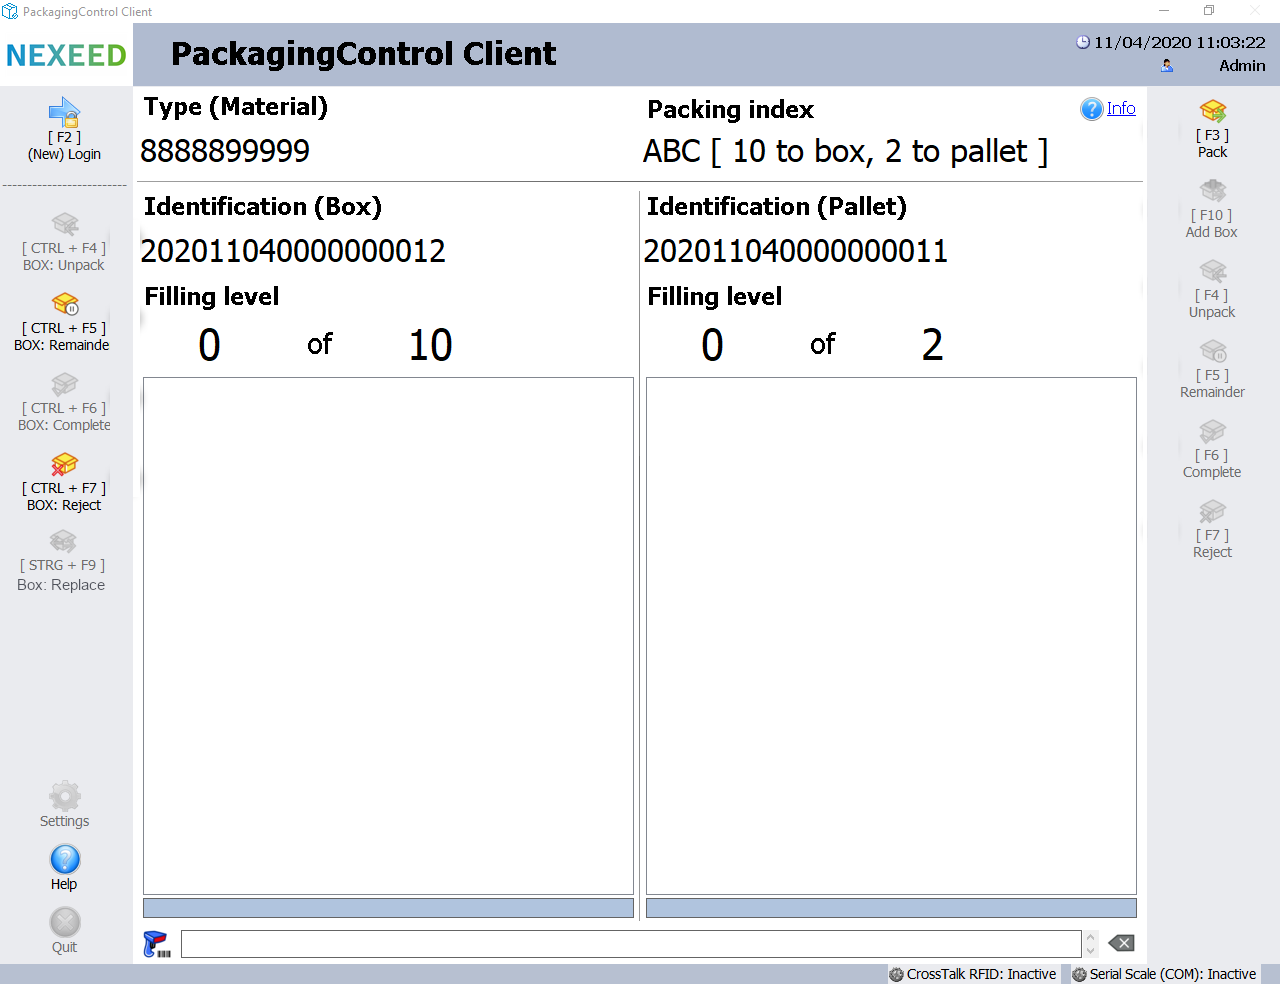Open the Help button

pyautogui.click(x=65, y=860)
